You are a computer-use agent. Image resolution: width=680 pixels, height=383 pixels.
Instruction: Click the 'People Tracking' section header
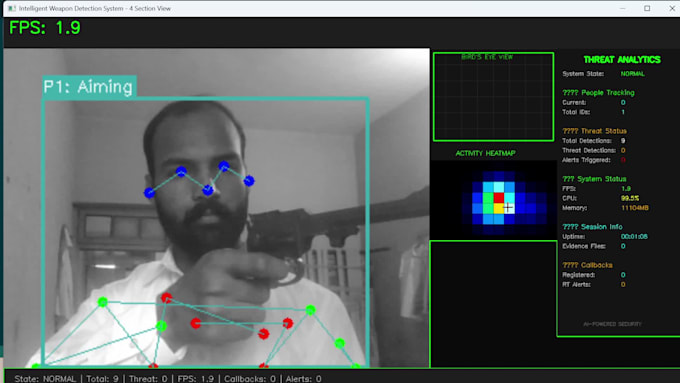(598, 92)
